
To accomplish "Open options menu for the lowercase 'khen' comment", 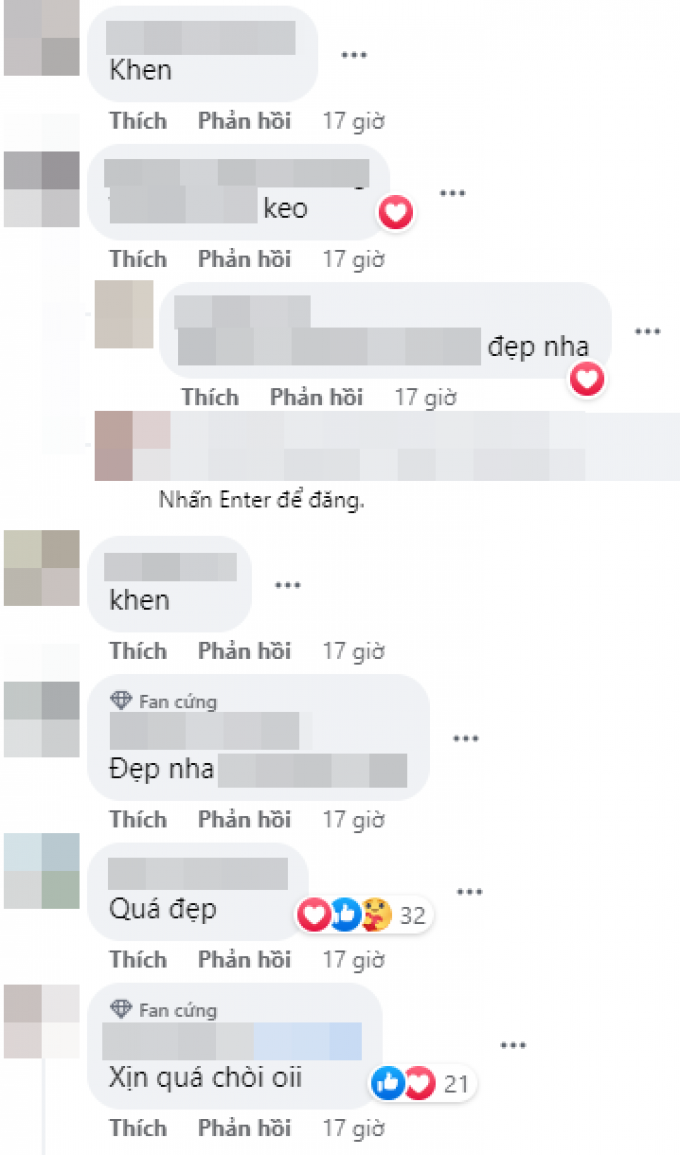I will tap(287, 586).
